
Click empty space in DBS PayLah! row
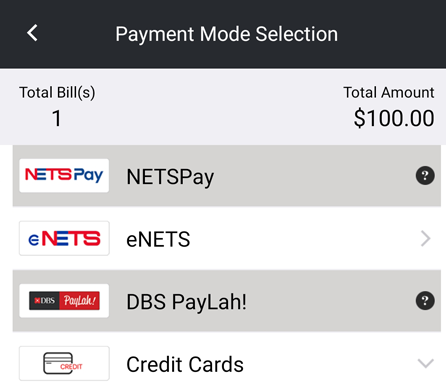(x=330, y=301)
